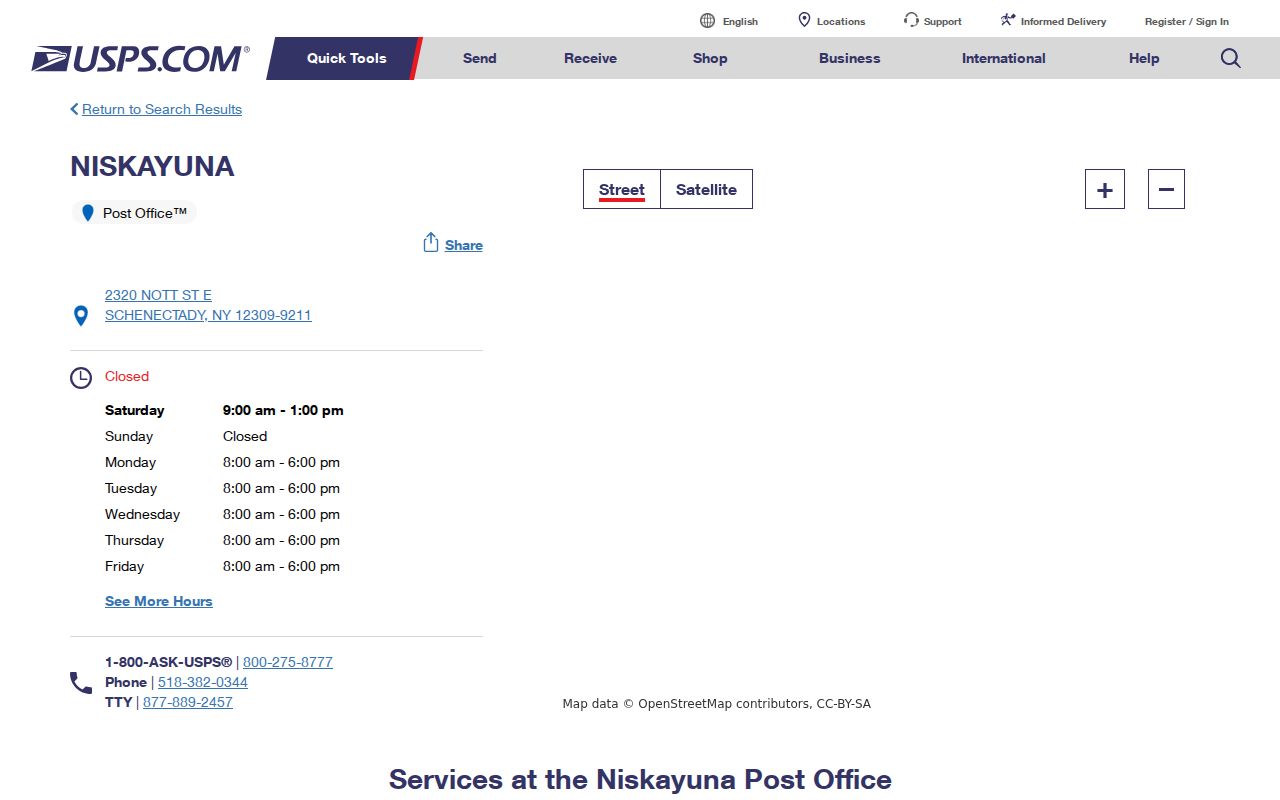Open Locations link in top bar
Viewport: 1280px width, 800px height.
click(841, 21)
